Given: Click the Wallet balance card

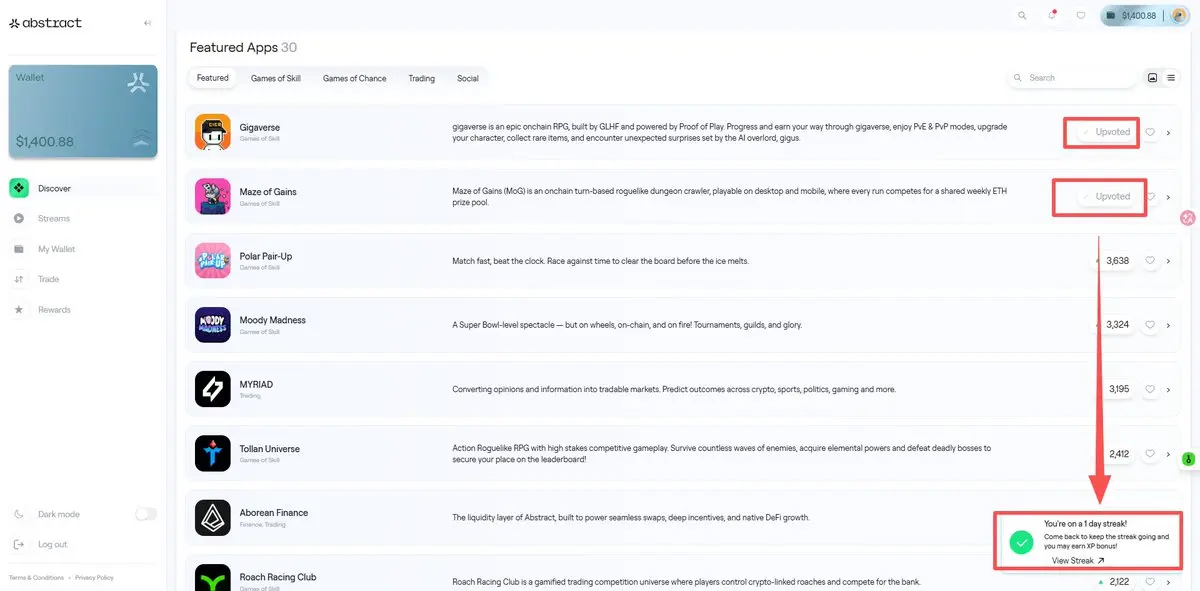Looking at the screenshot, I should (83, 112).
